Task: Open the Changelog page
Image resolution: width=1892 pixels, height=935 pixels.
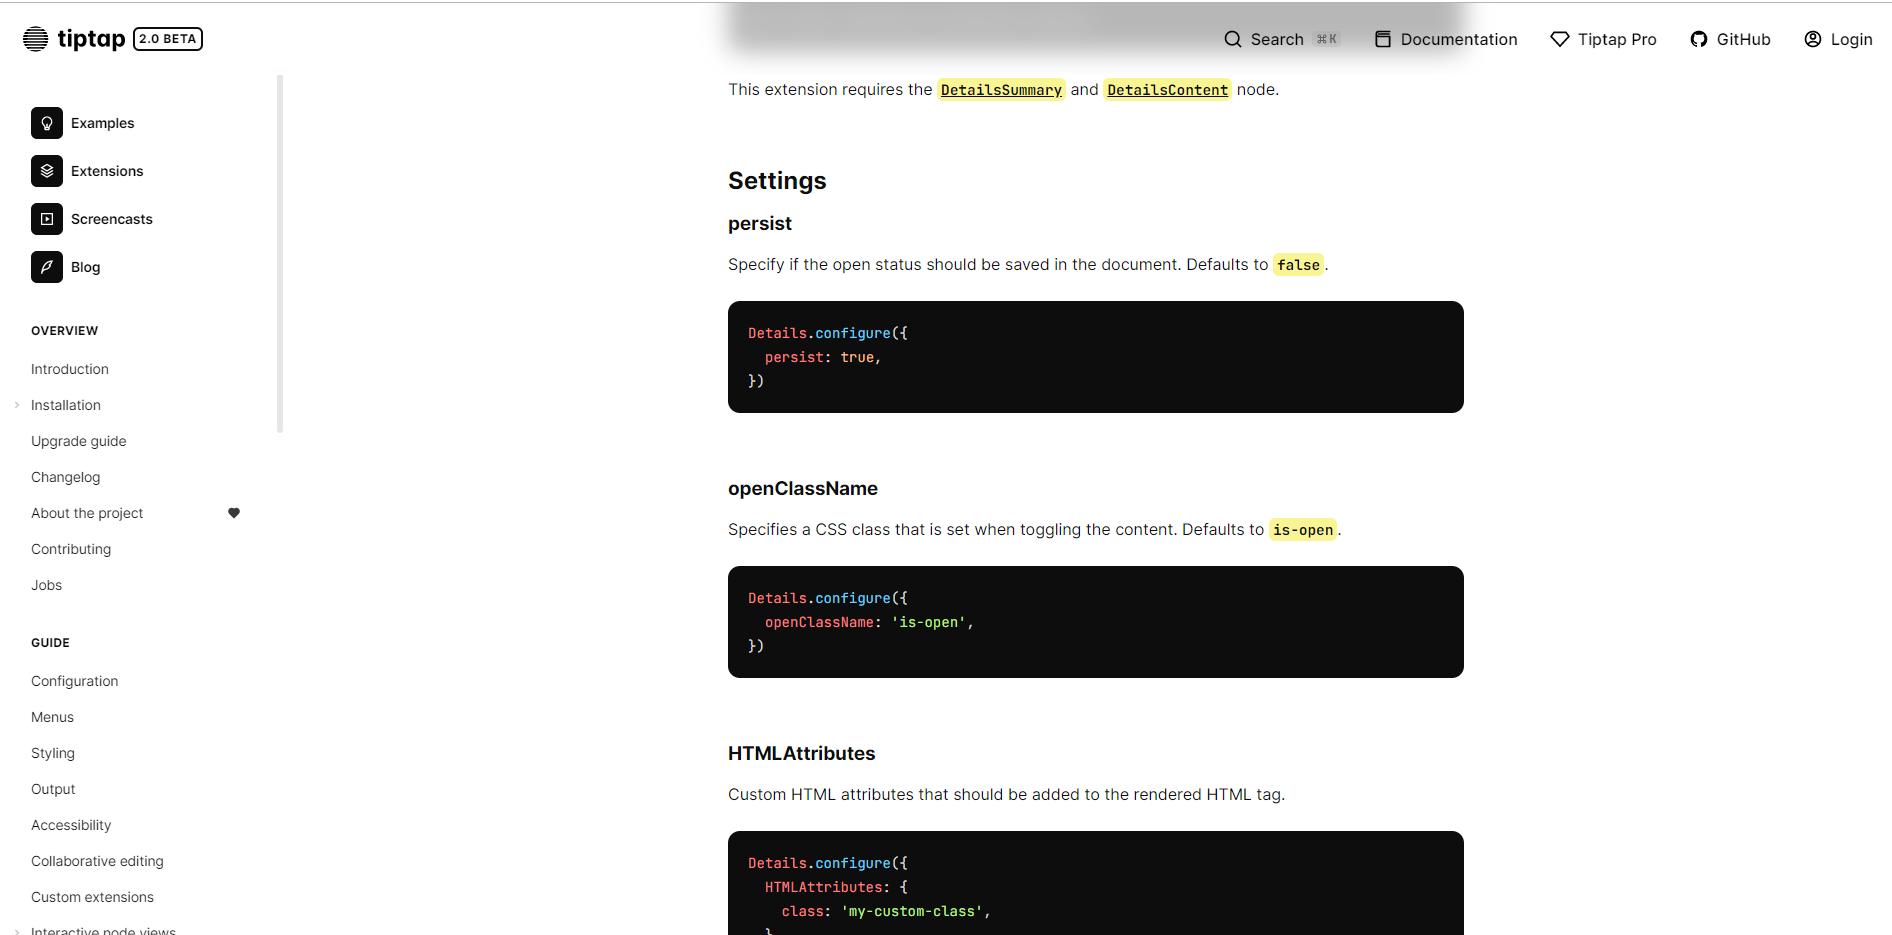Action: (x=65, y=477)
